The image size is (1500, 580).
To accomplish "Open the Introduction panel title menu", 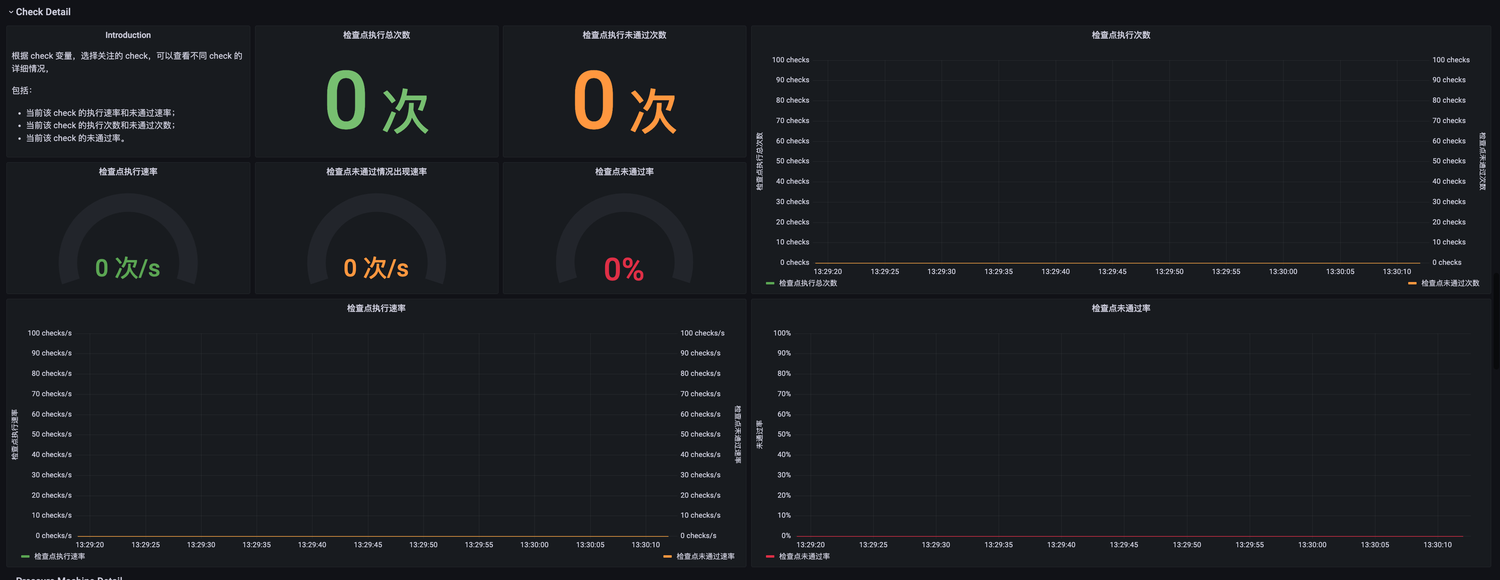I will [128, 35].
